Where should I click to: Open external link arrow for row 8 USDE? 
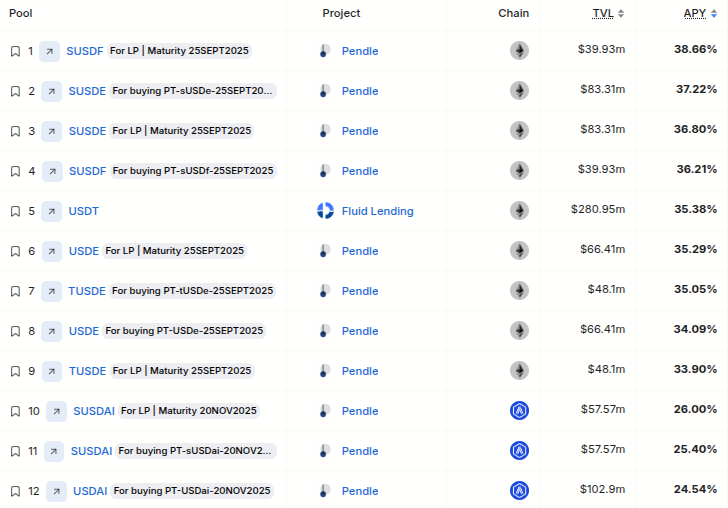point(52,331)
